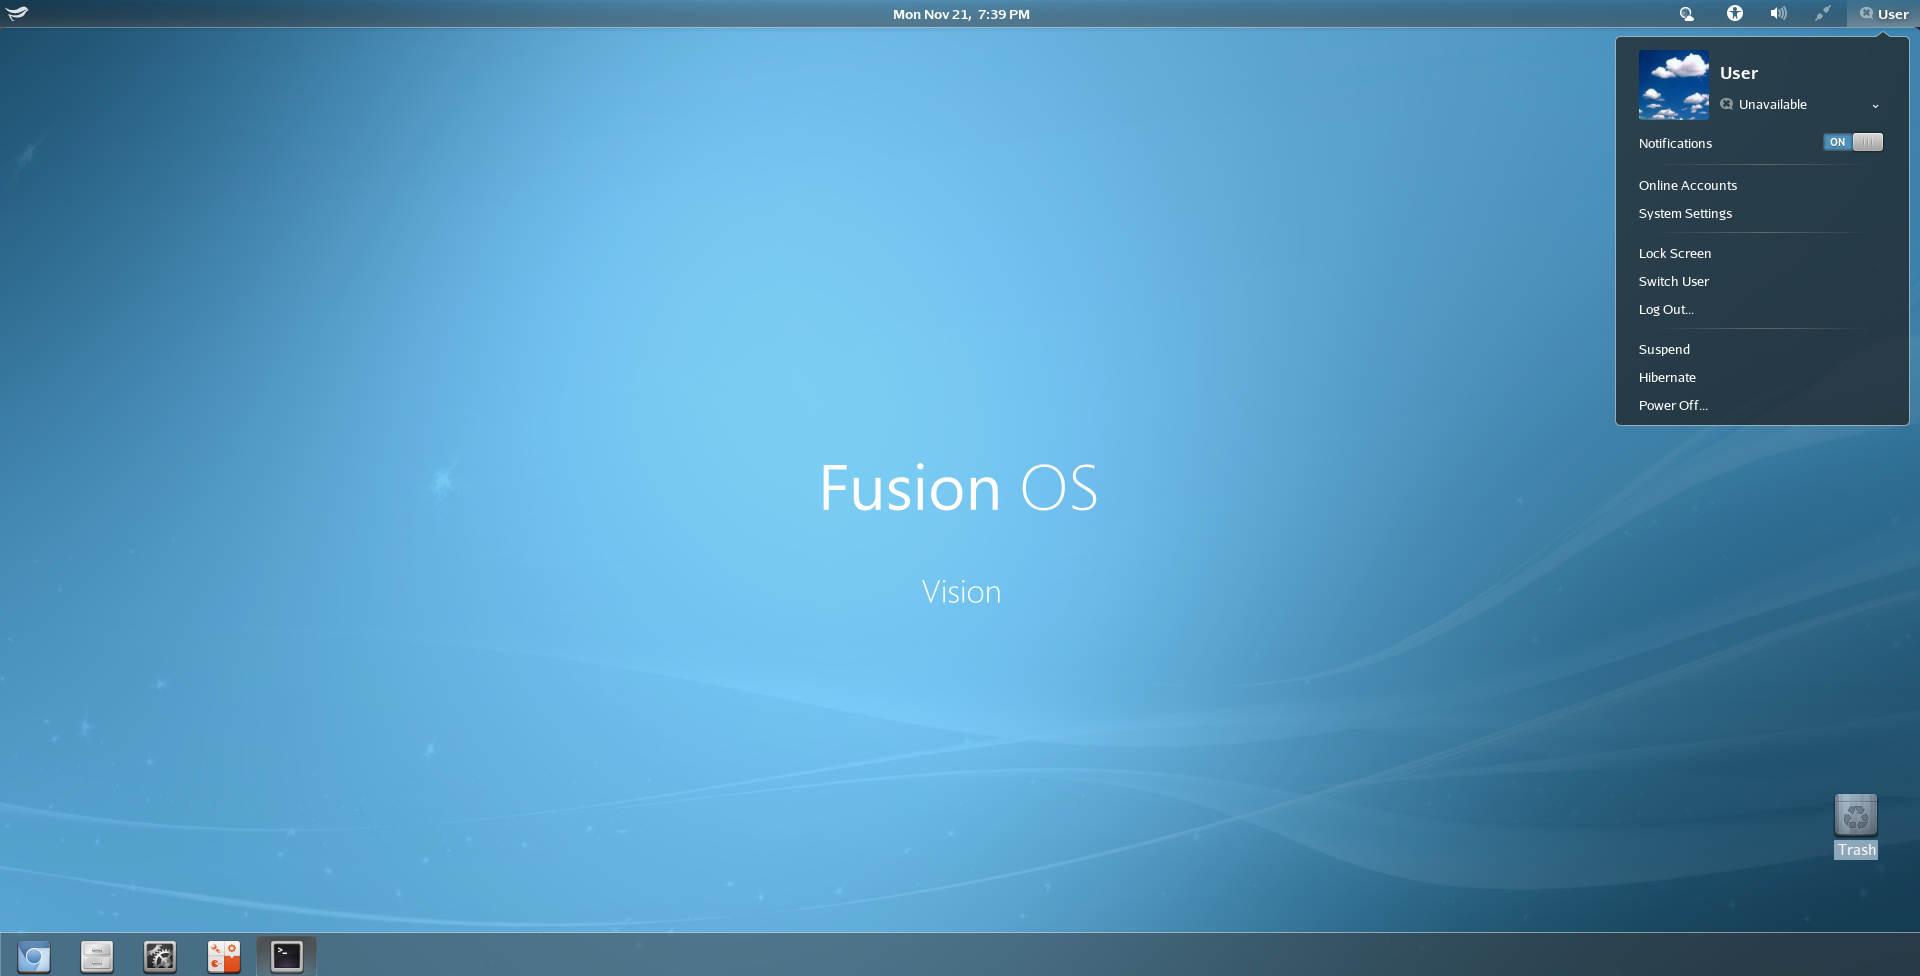Choose Log Out from the user menu

tap(1666, 309)
